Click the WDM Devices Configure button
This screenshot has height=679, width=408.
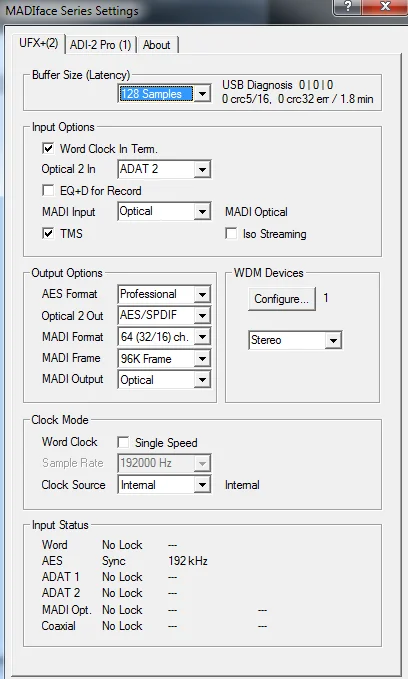282,299
